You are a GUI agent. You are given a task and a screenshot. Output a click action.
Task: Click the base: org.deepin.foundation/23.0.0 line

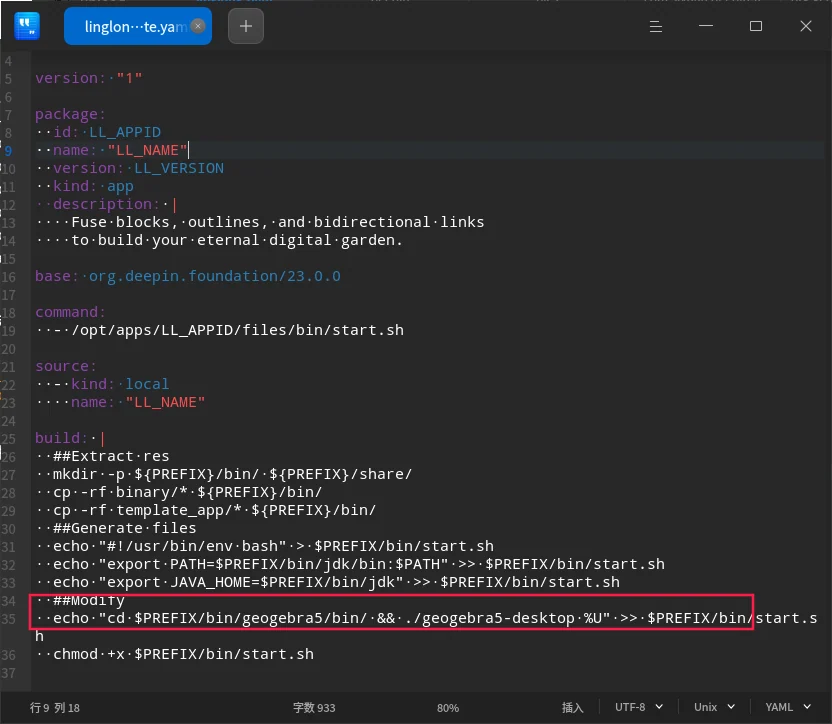pyautogui.click(x=188, y=277)
